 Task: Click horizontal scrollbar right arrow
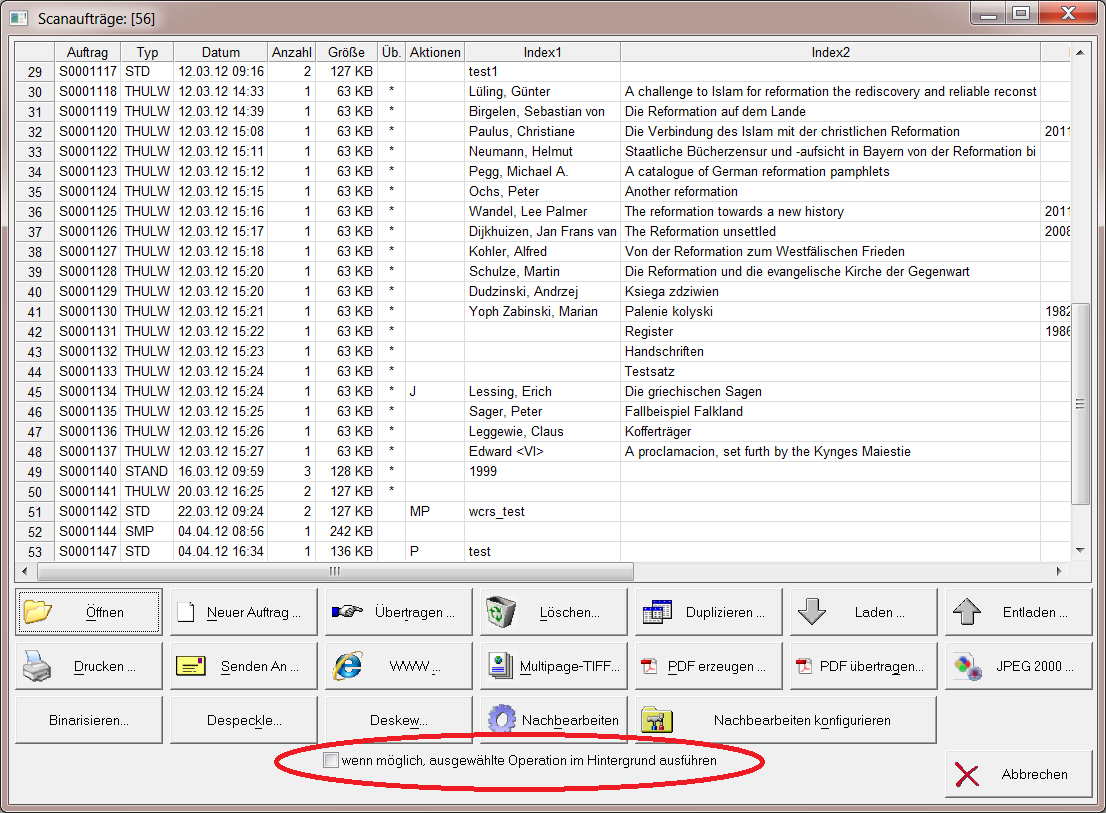(1059, 571)
